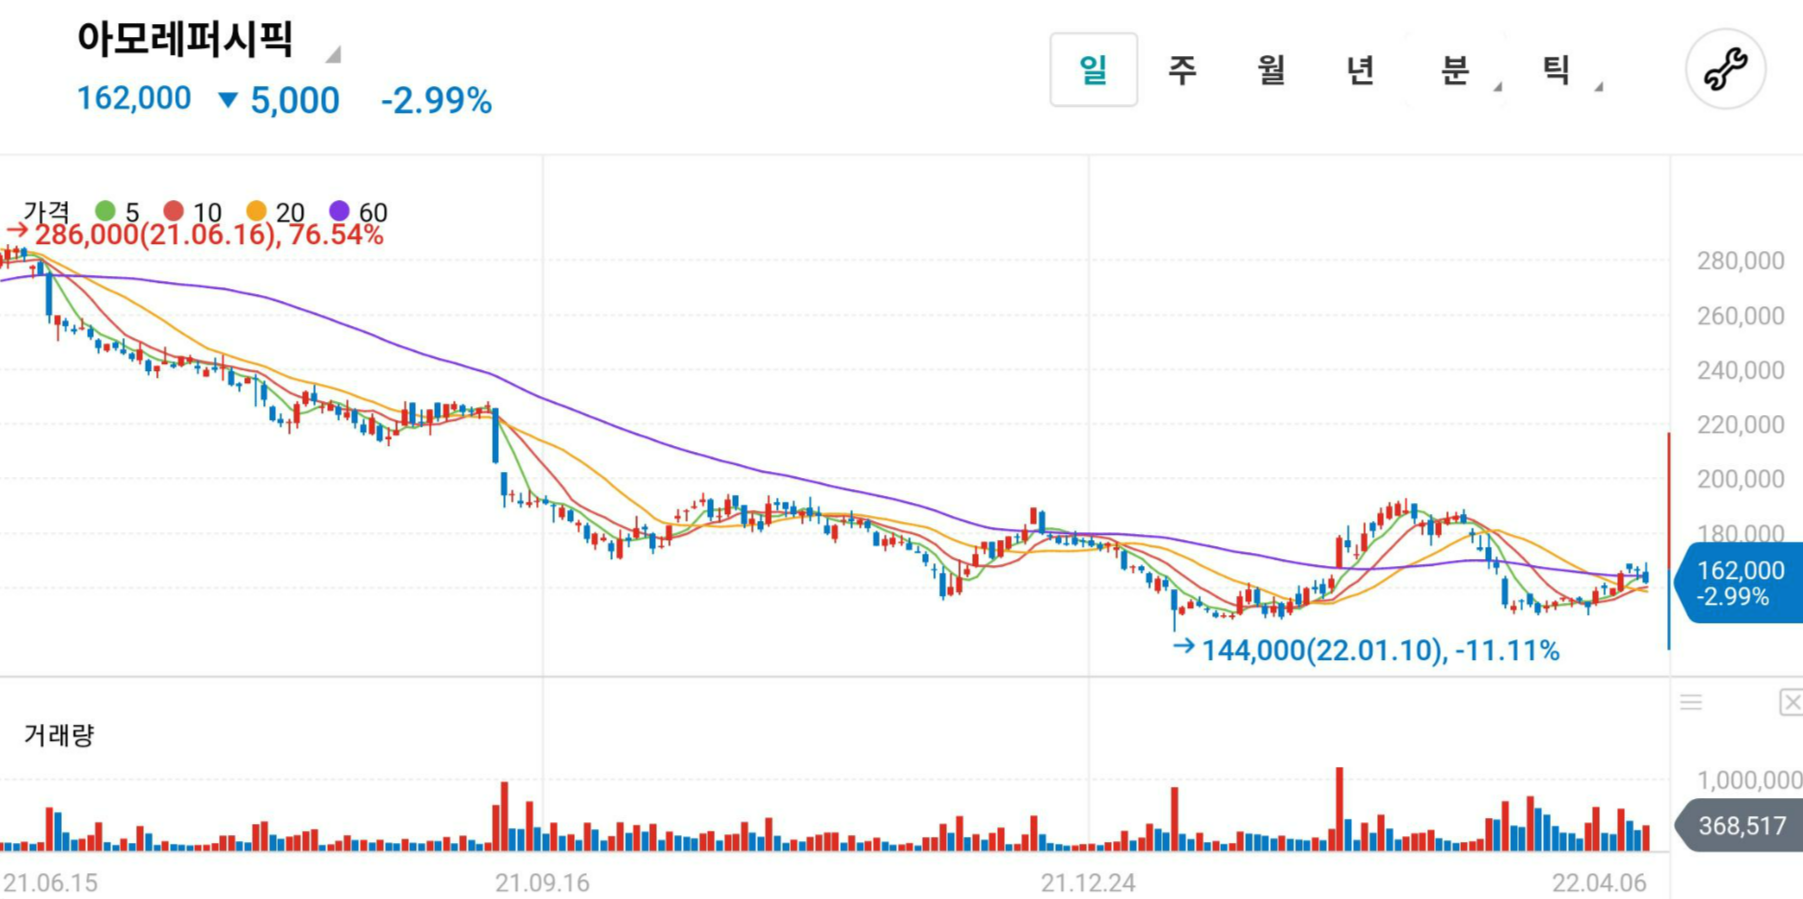Open the 분 (minute) interval dropdown
The height and width of the screenshot is (899, 1803).
[x=1457, y=69]
